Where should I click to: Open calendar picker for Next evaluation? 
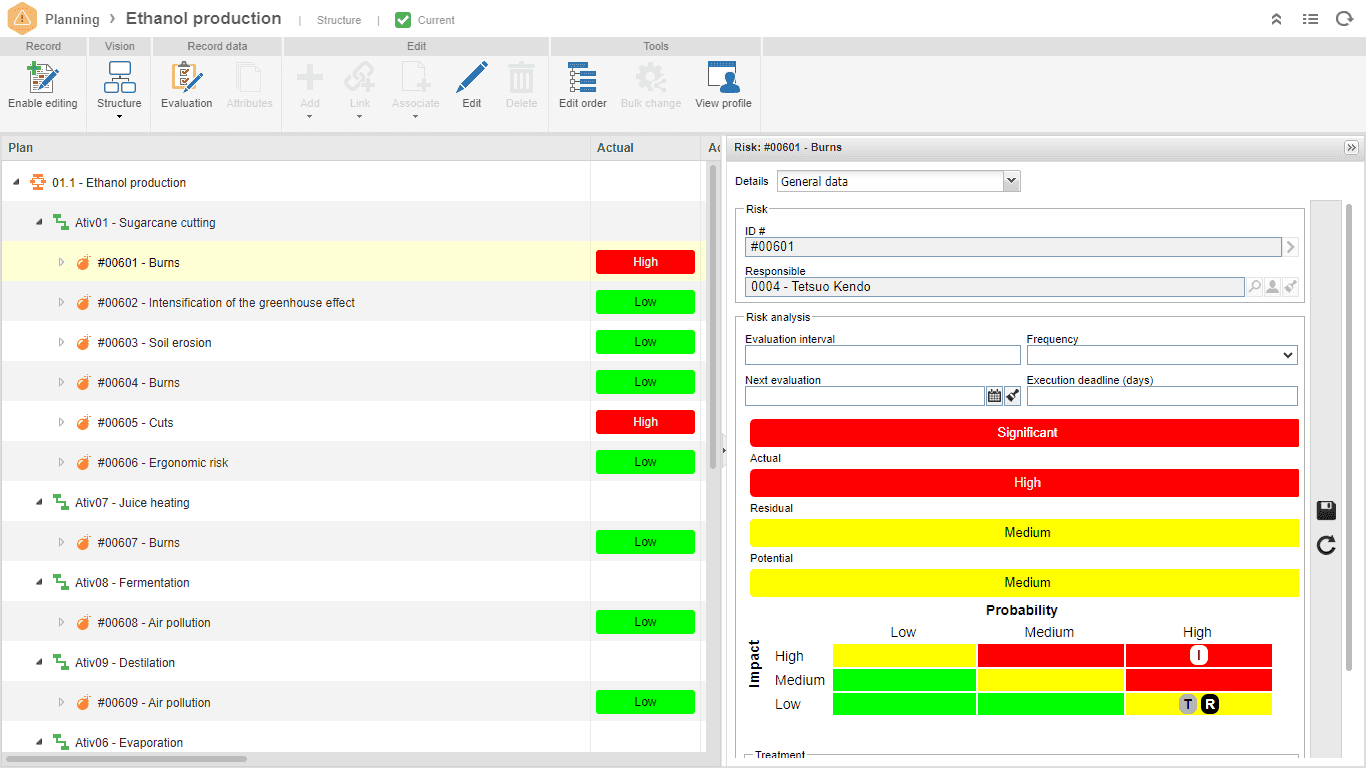coord(994,396)
